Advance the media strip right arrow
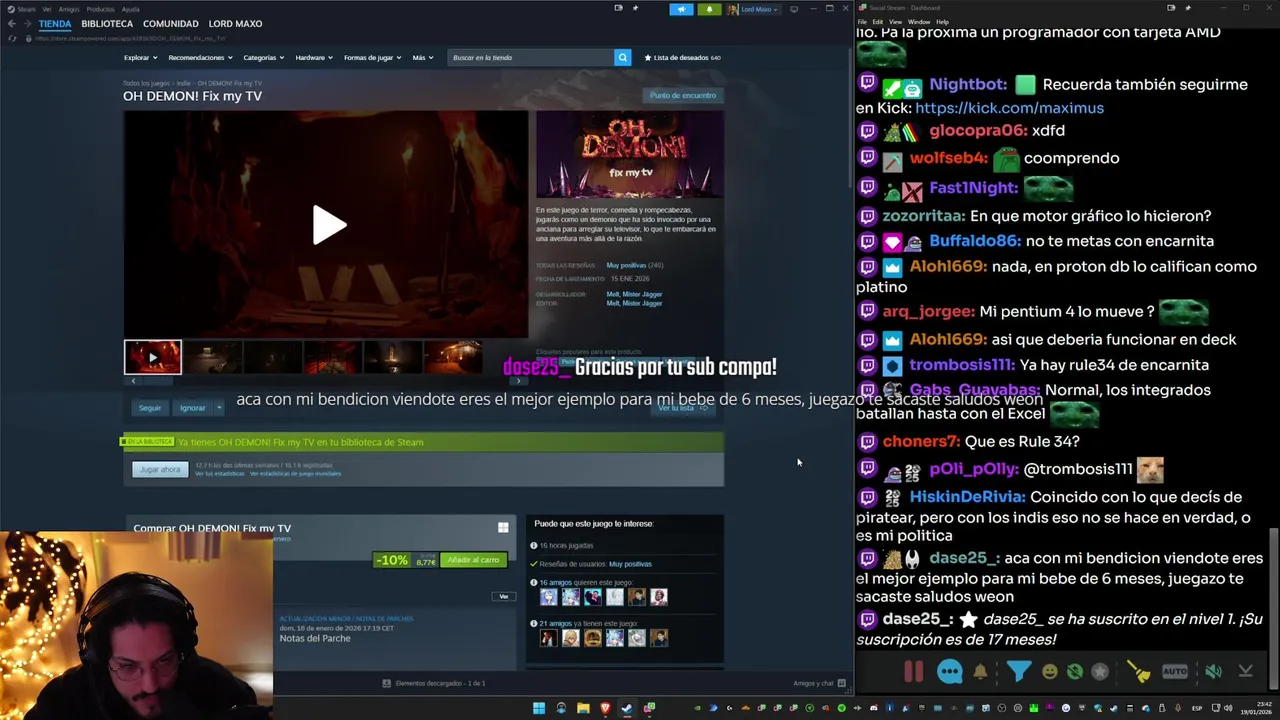The height and width of the screenshot is (720, 1280). click(x=517, y=381)
